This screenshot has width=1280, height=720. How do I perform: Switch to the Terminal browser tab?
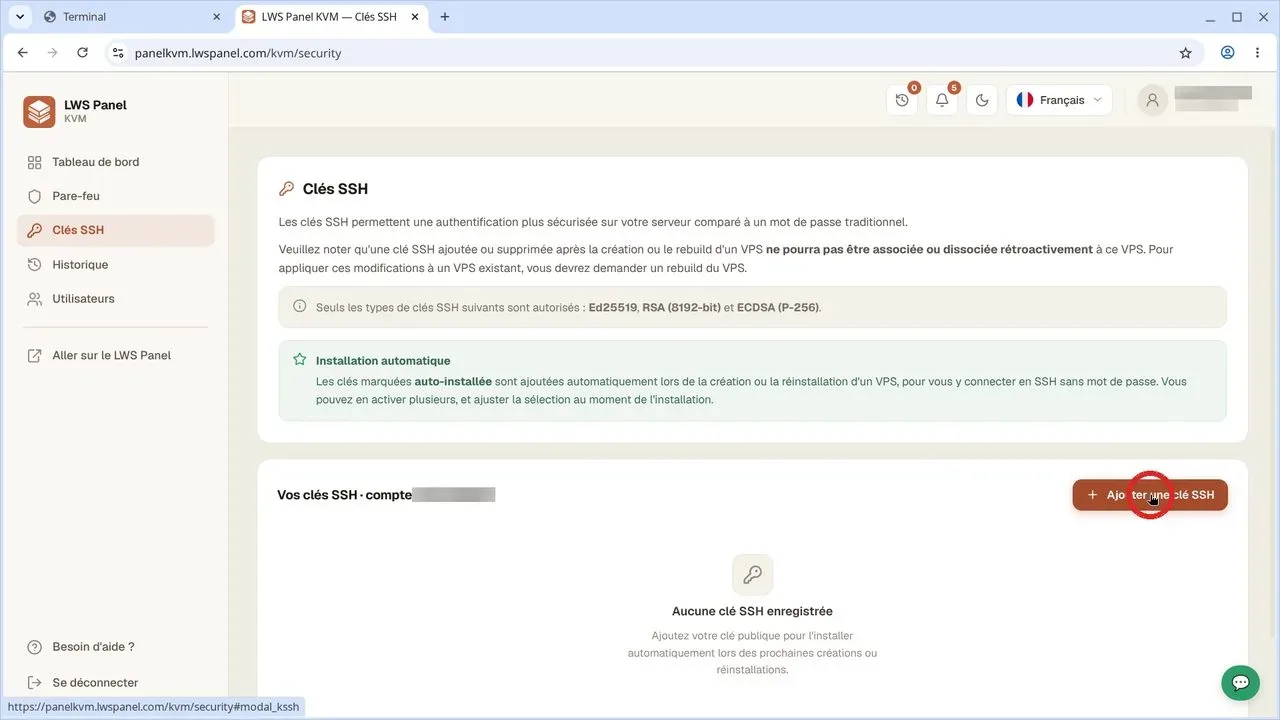(x=133, y=17)
